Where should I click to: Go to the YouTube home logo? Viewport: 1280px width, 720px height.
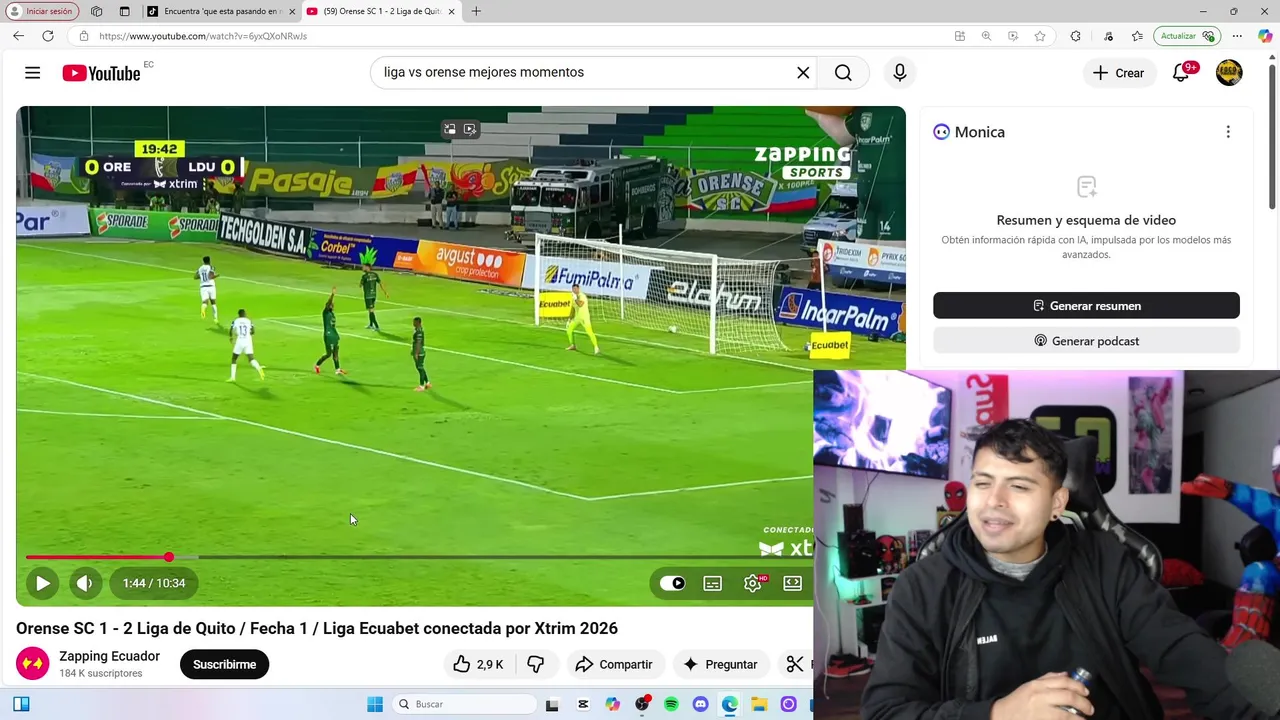[101, 73]
